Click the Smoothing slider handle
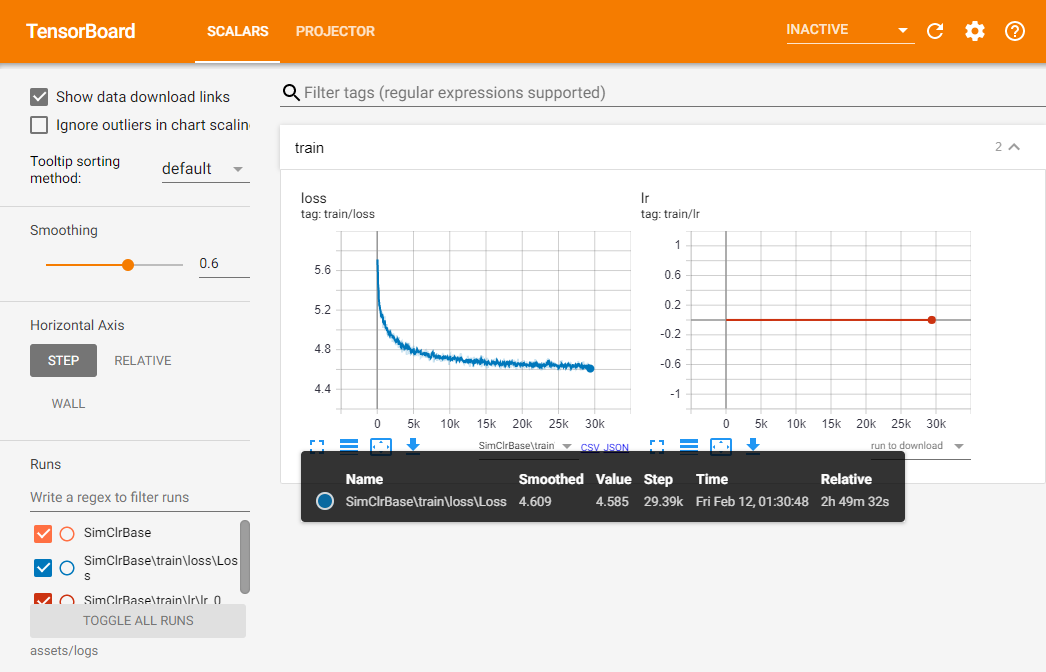Viewport: 1046px width, 672px height. click(128, 265)
